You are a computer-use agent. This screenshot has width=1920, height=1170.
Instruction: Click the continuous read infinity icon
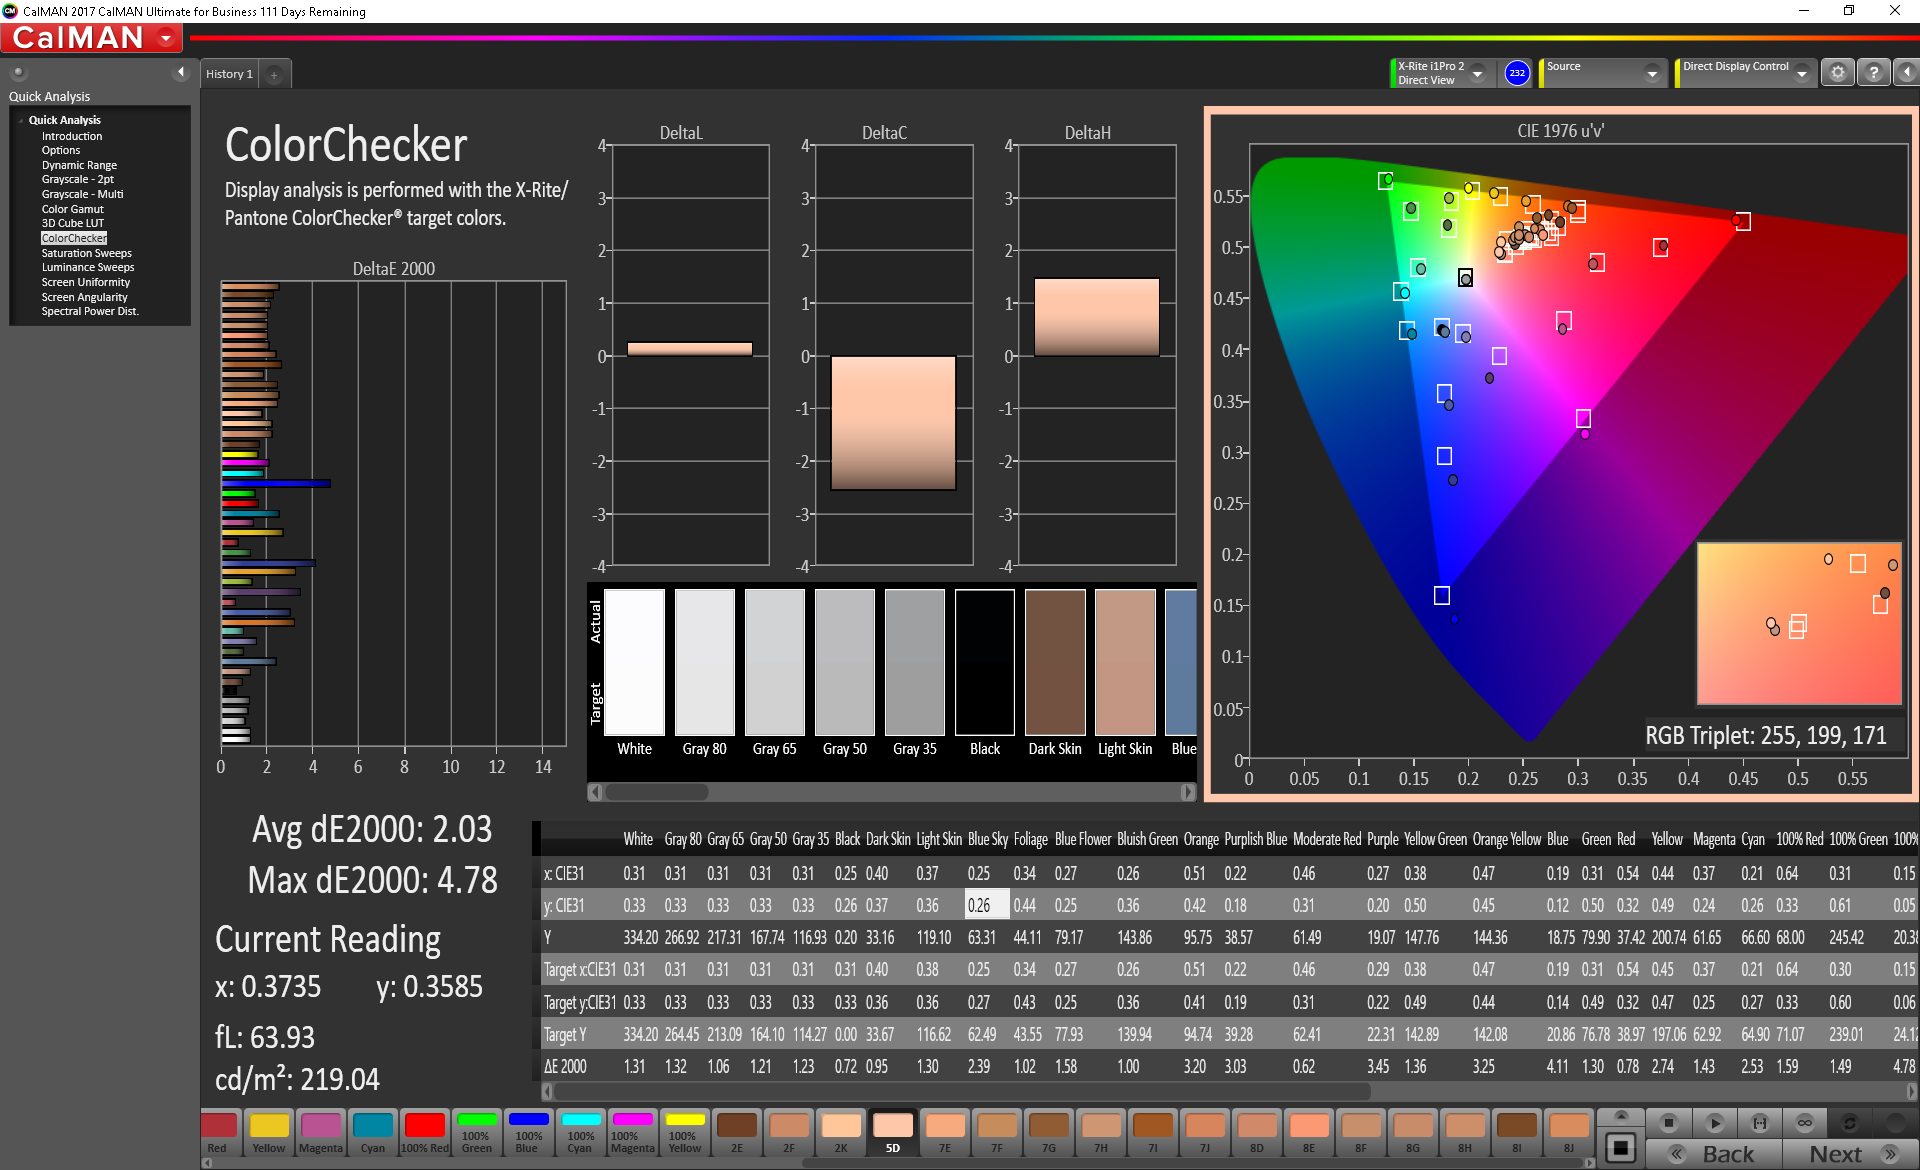click(1805, 1122)
